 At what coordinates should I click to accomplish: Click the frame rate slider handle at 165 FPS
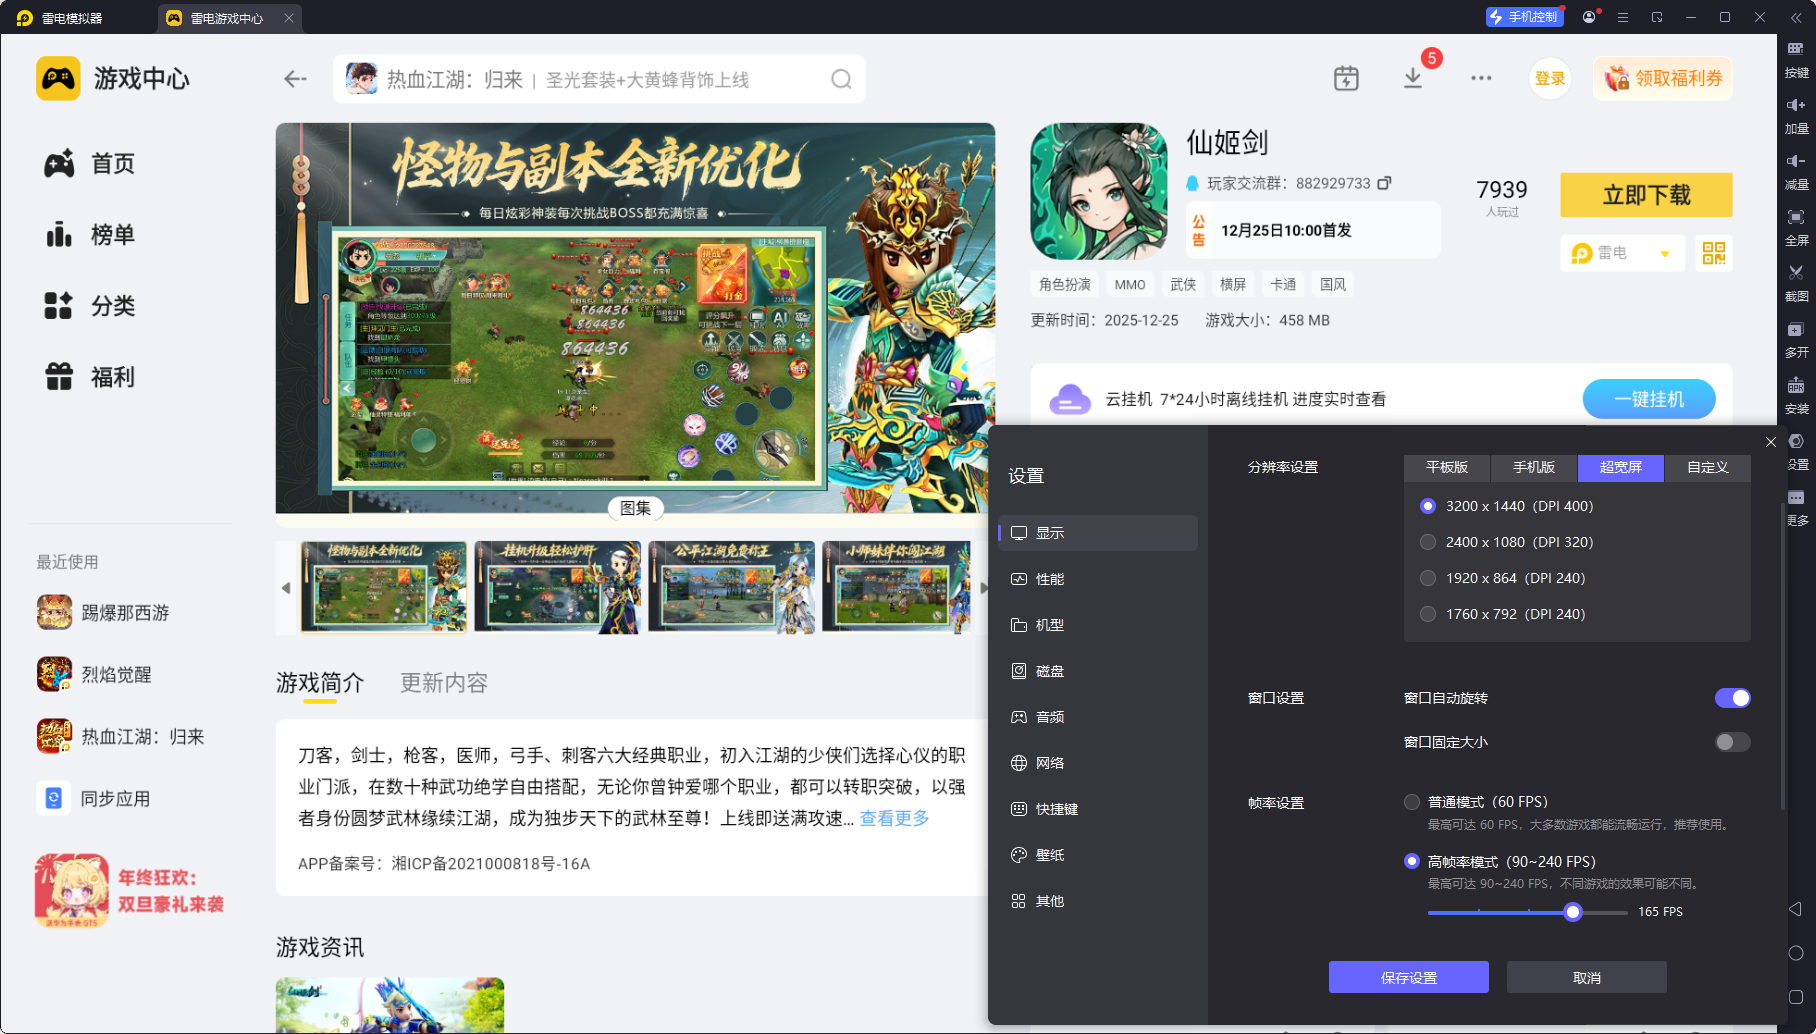click(1573, 912)
